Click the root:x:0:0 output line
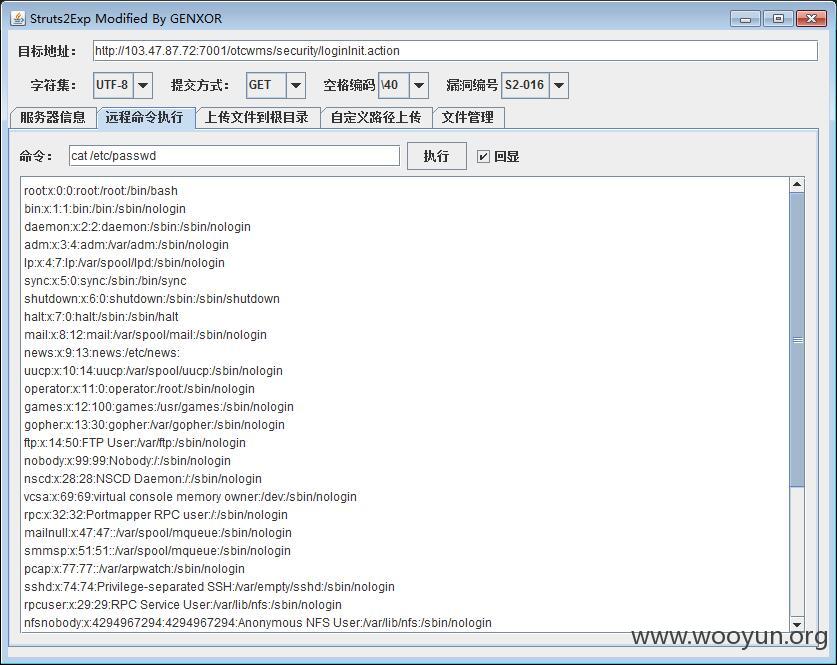Image resolution: width=837 pixels, height=665 pixels. point(101,191)
